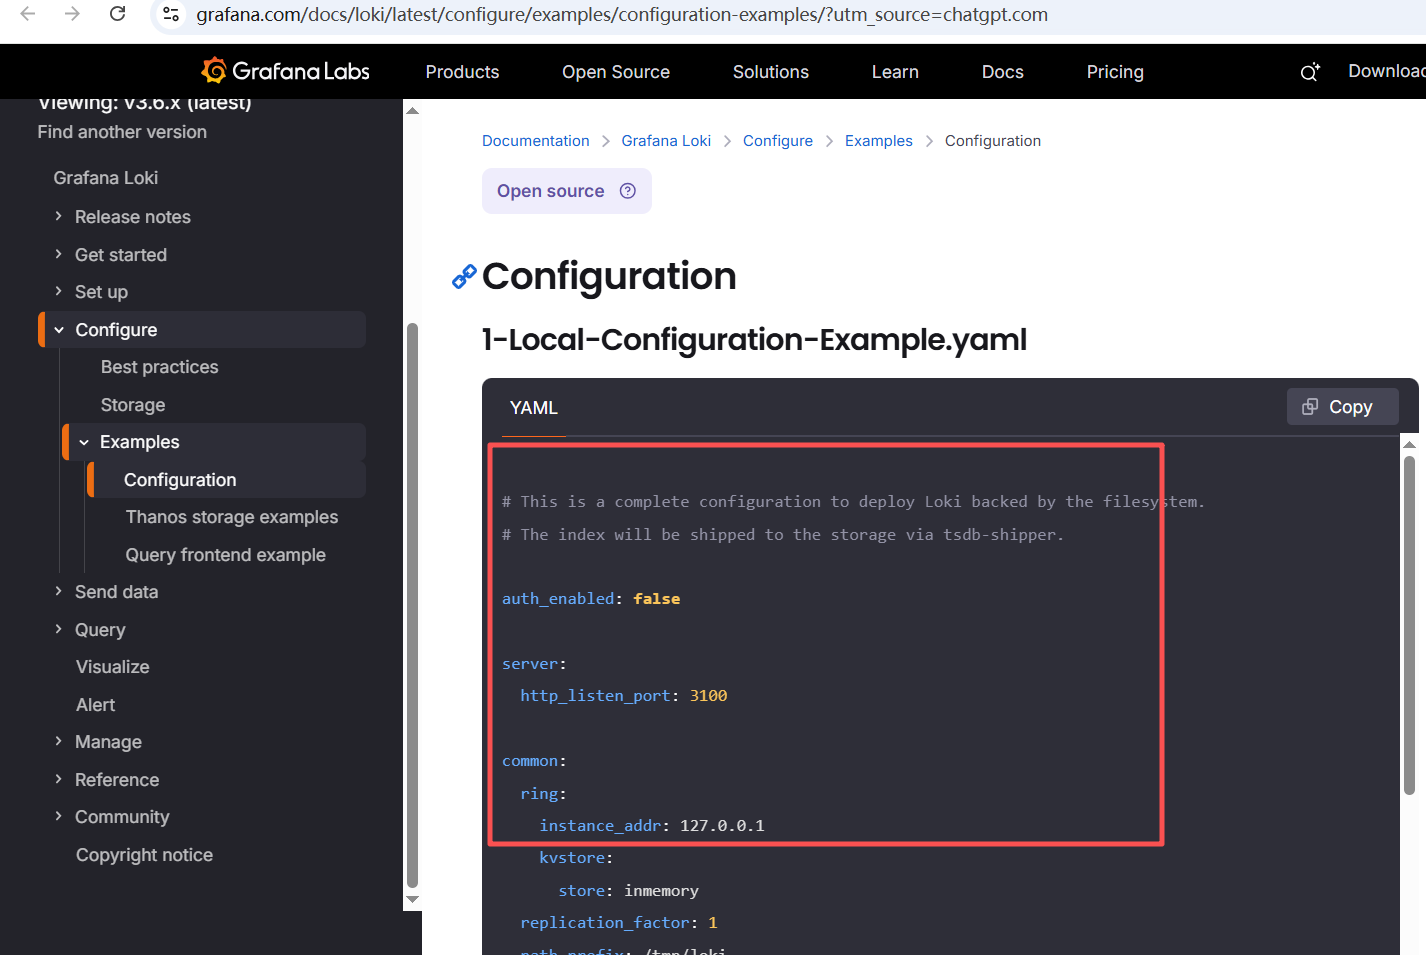Click the sidebar scrollbar down arrow

click(x=412, y=900)
